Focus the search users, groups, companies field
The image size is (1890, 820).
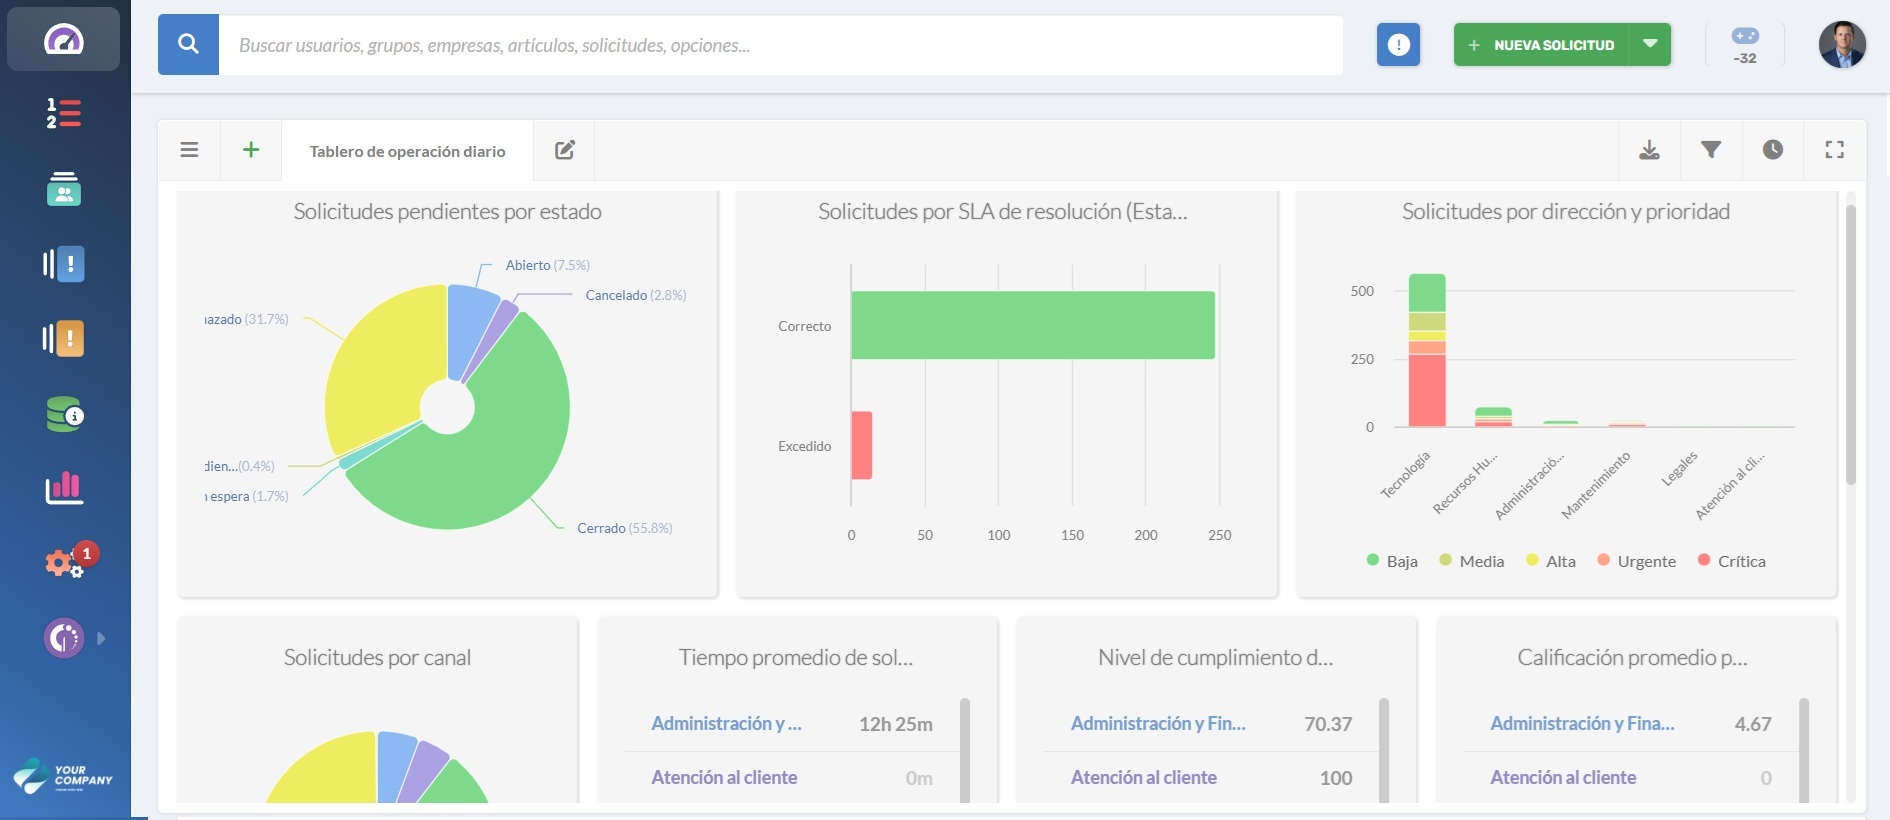click(x=781, y=45)
